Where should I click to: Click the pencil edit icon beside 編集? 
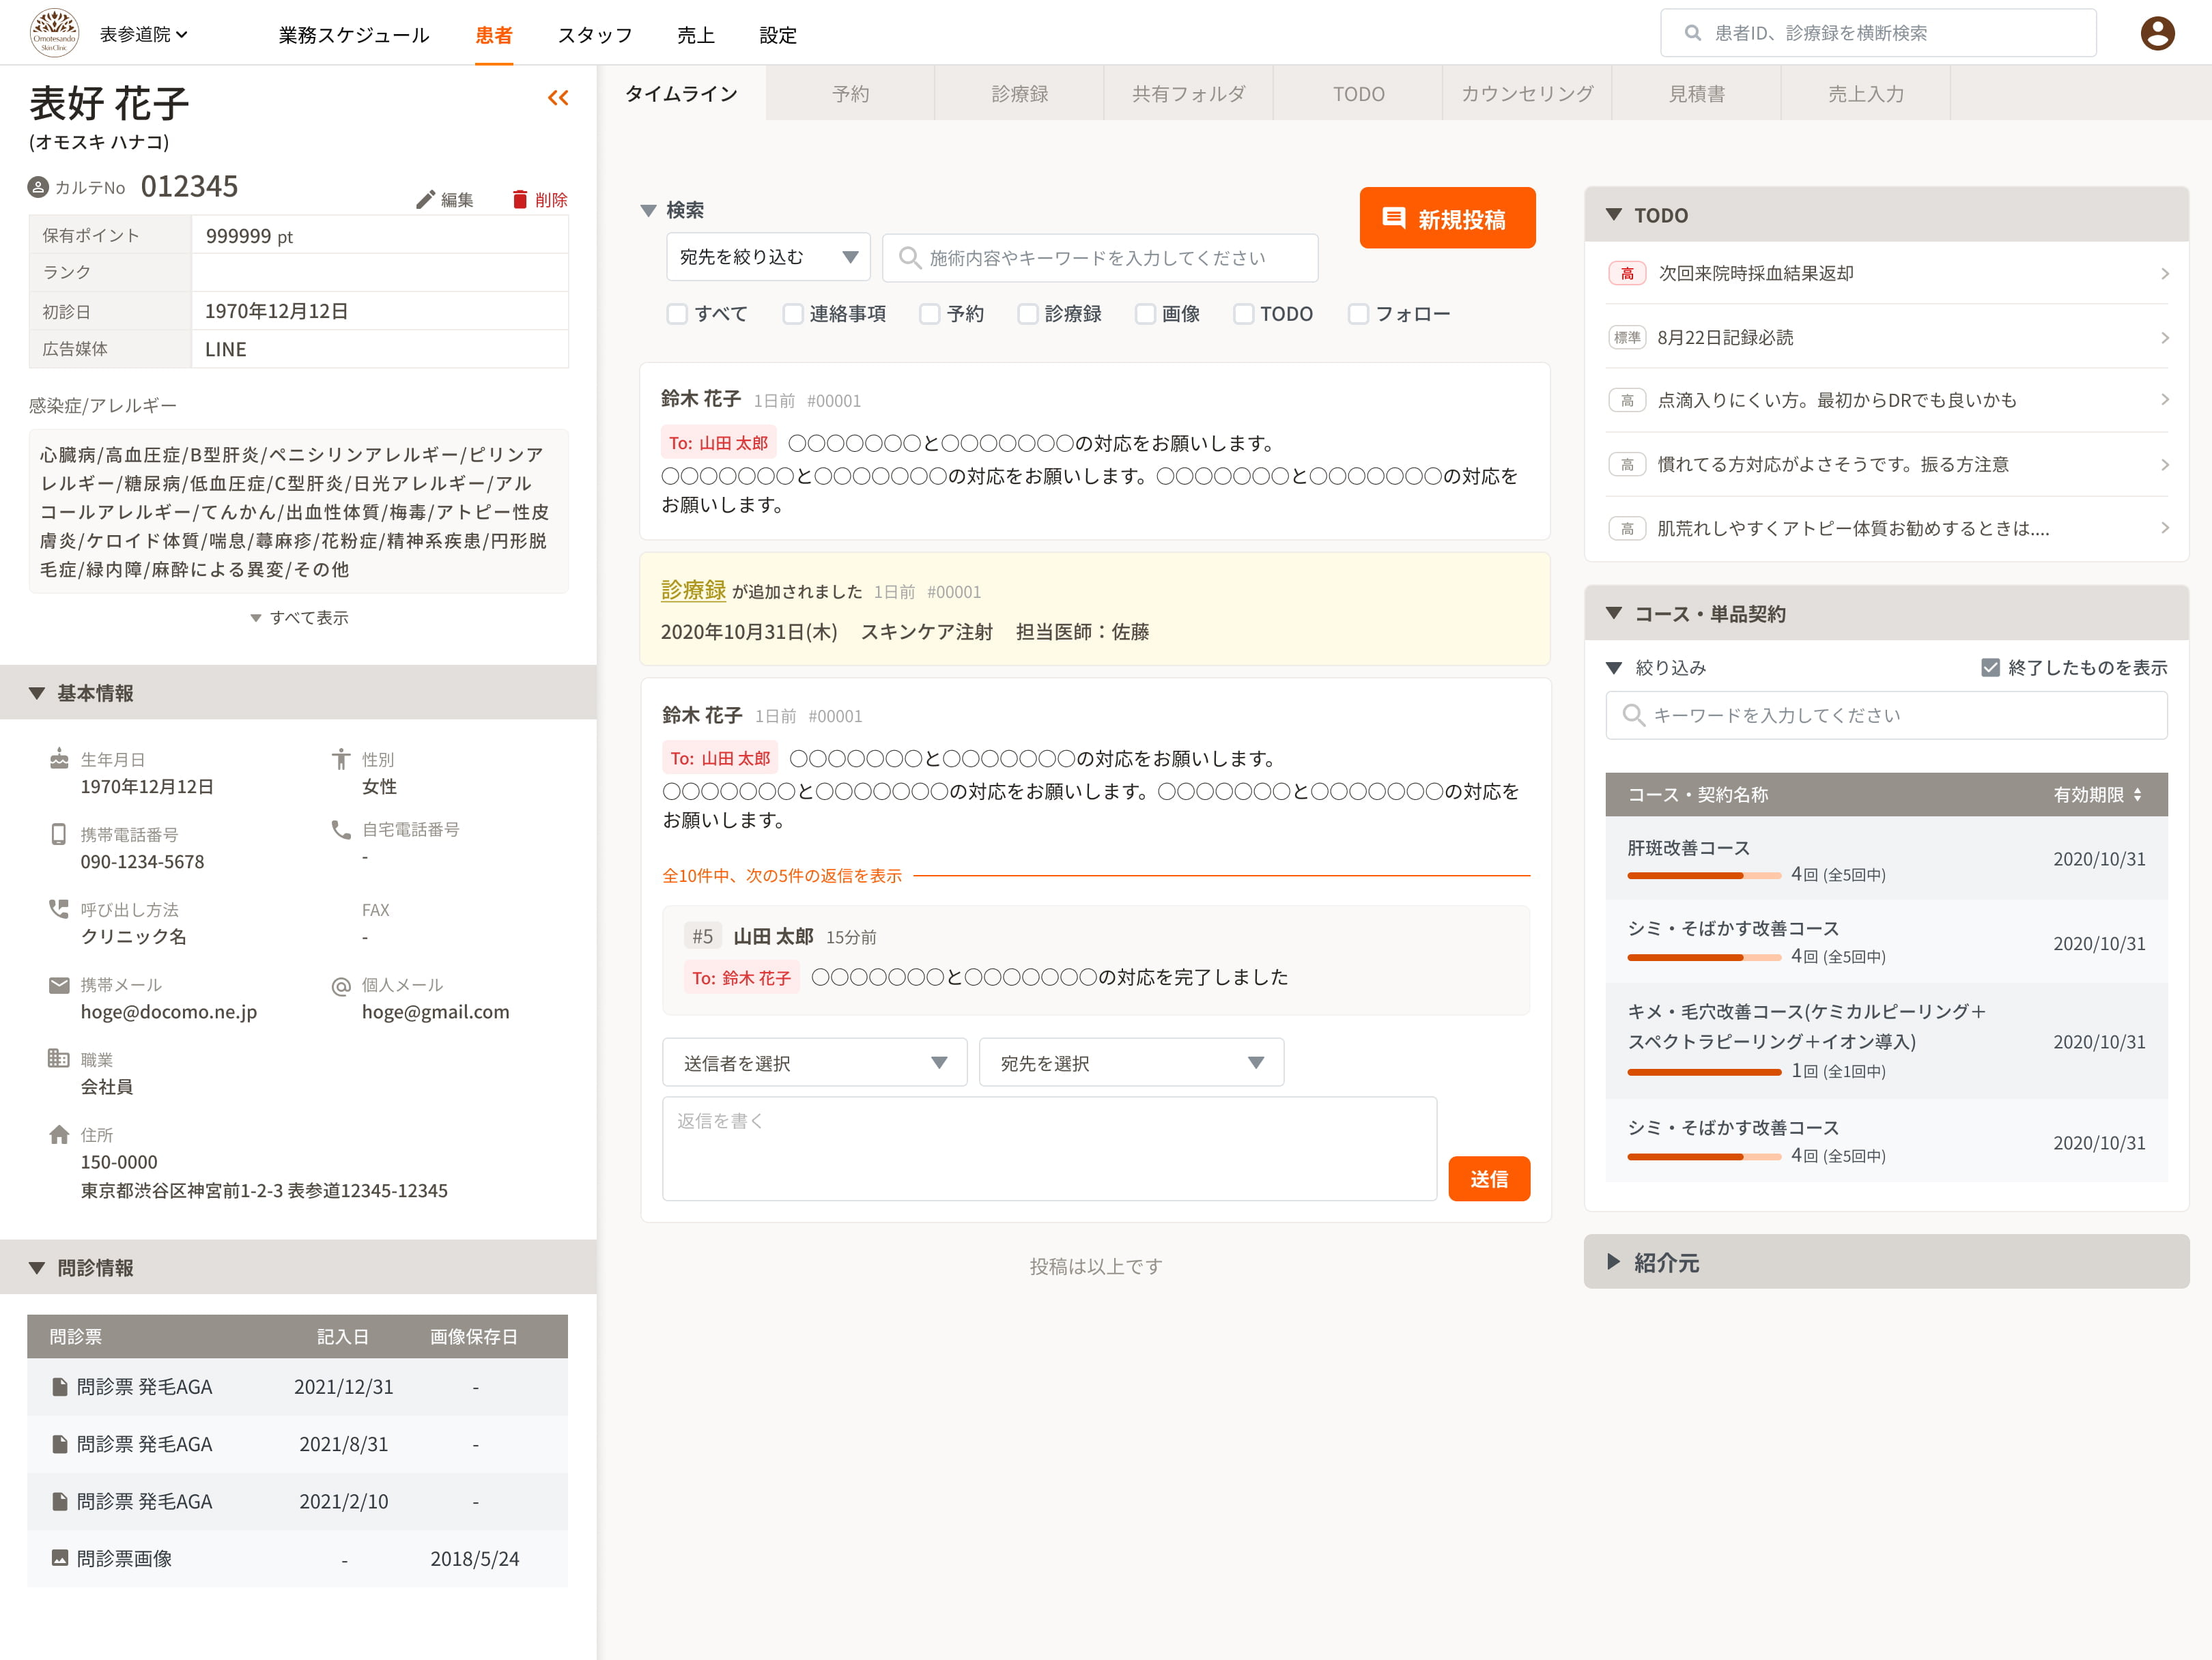425,200
